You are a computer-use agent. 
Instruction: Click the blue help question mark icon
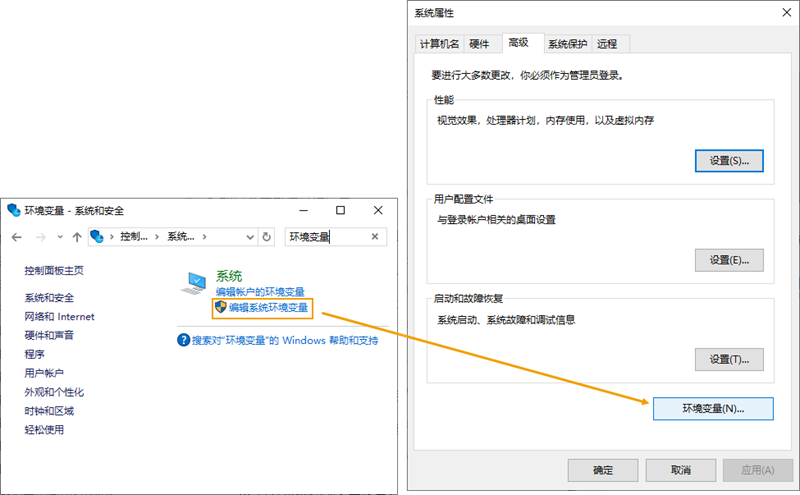click(x=184, y=340)
